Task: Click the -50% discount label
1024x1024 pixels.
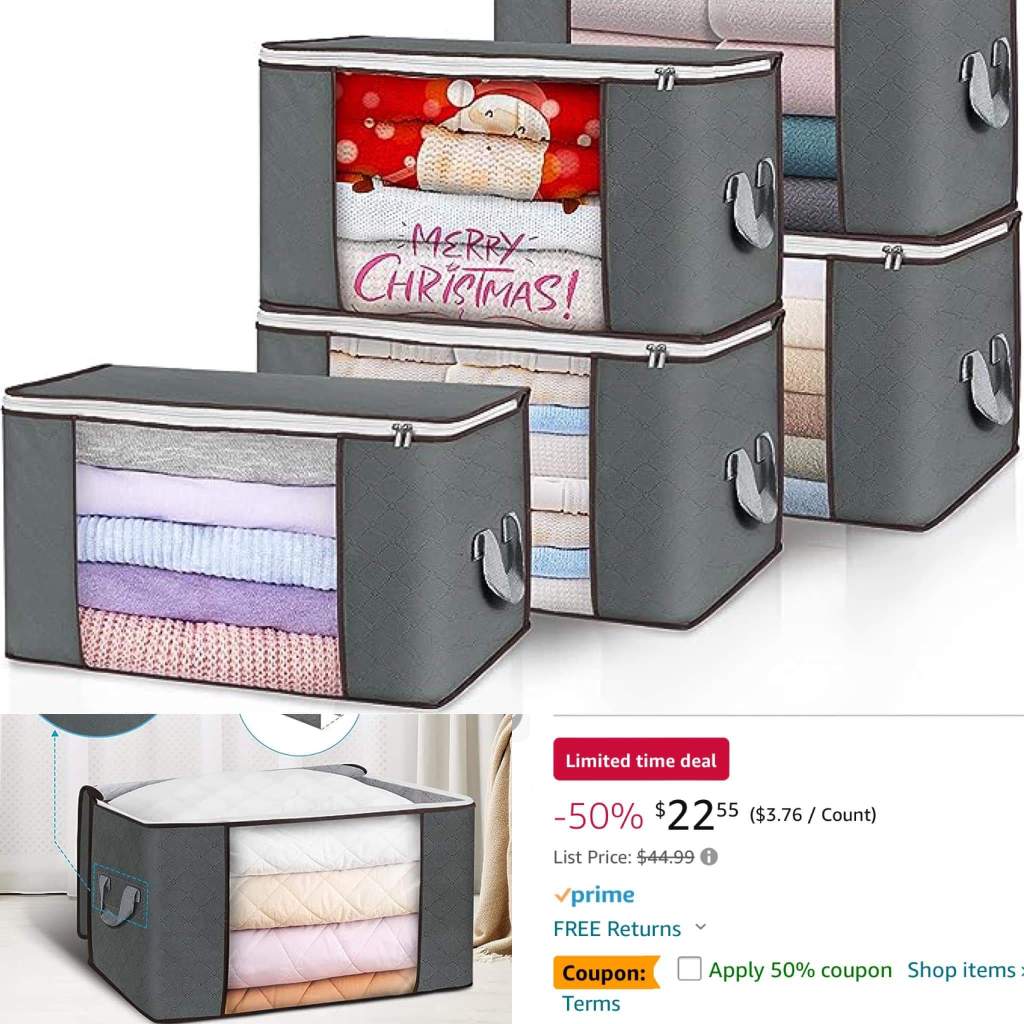Action: tap(598, 816)
